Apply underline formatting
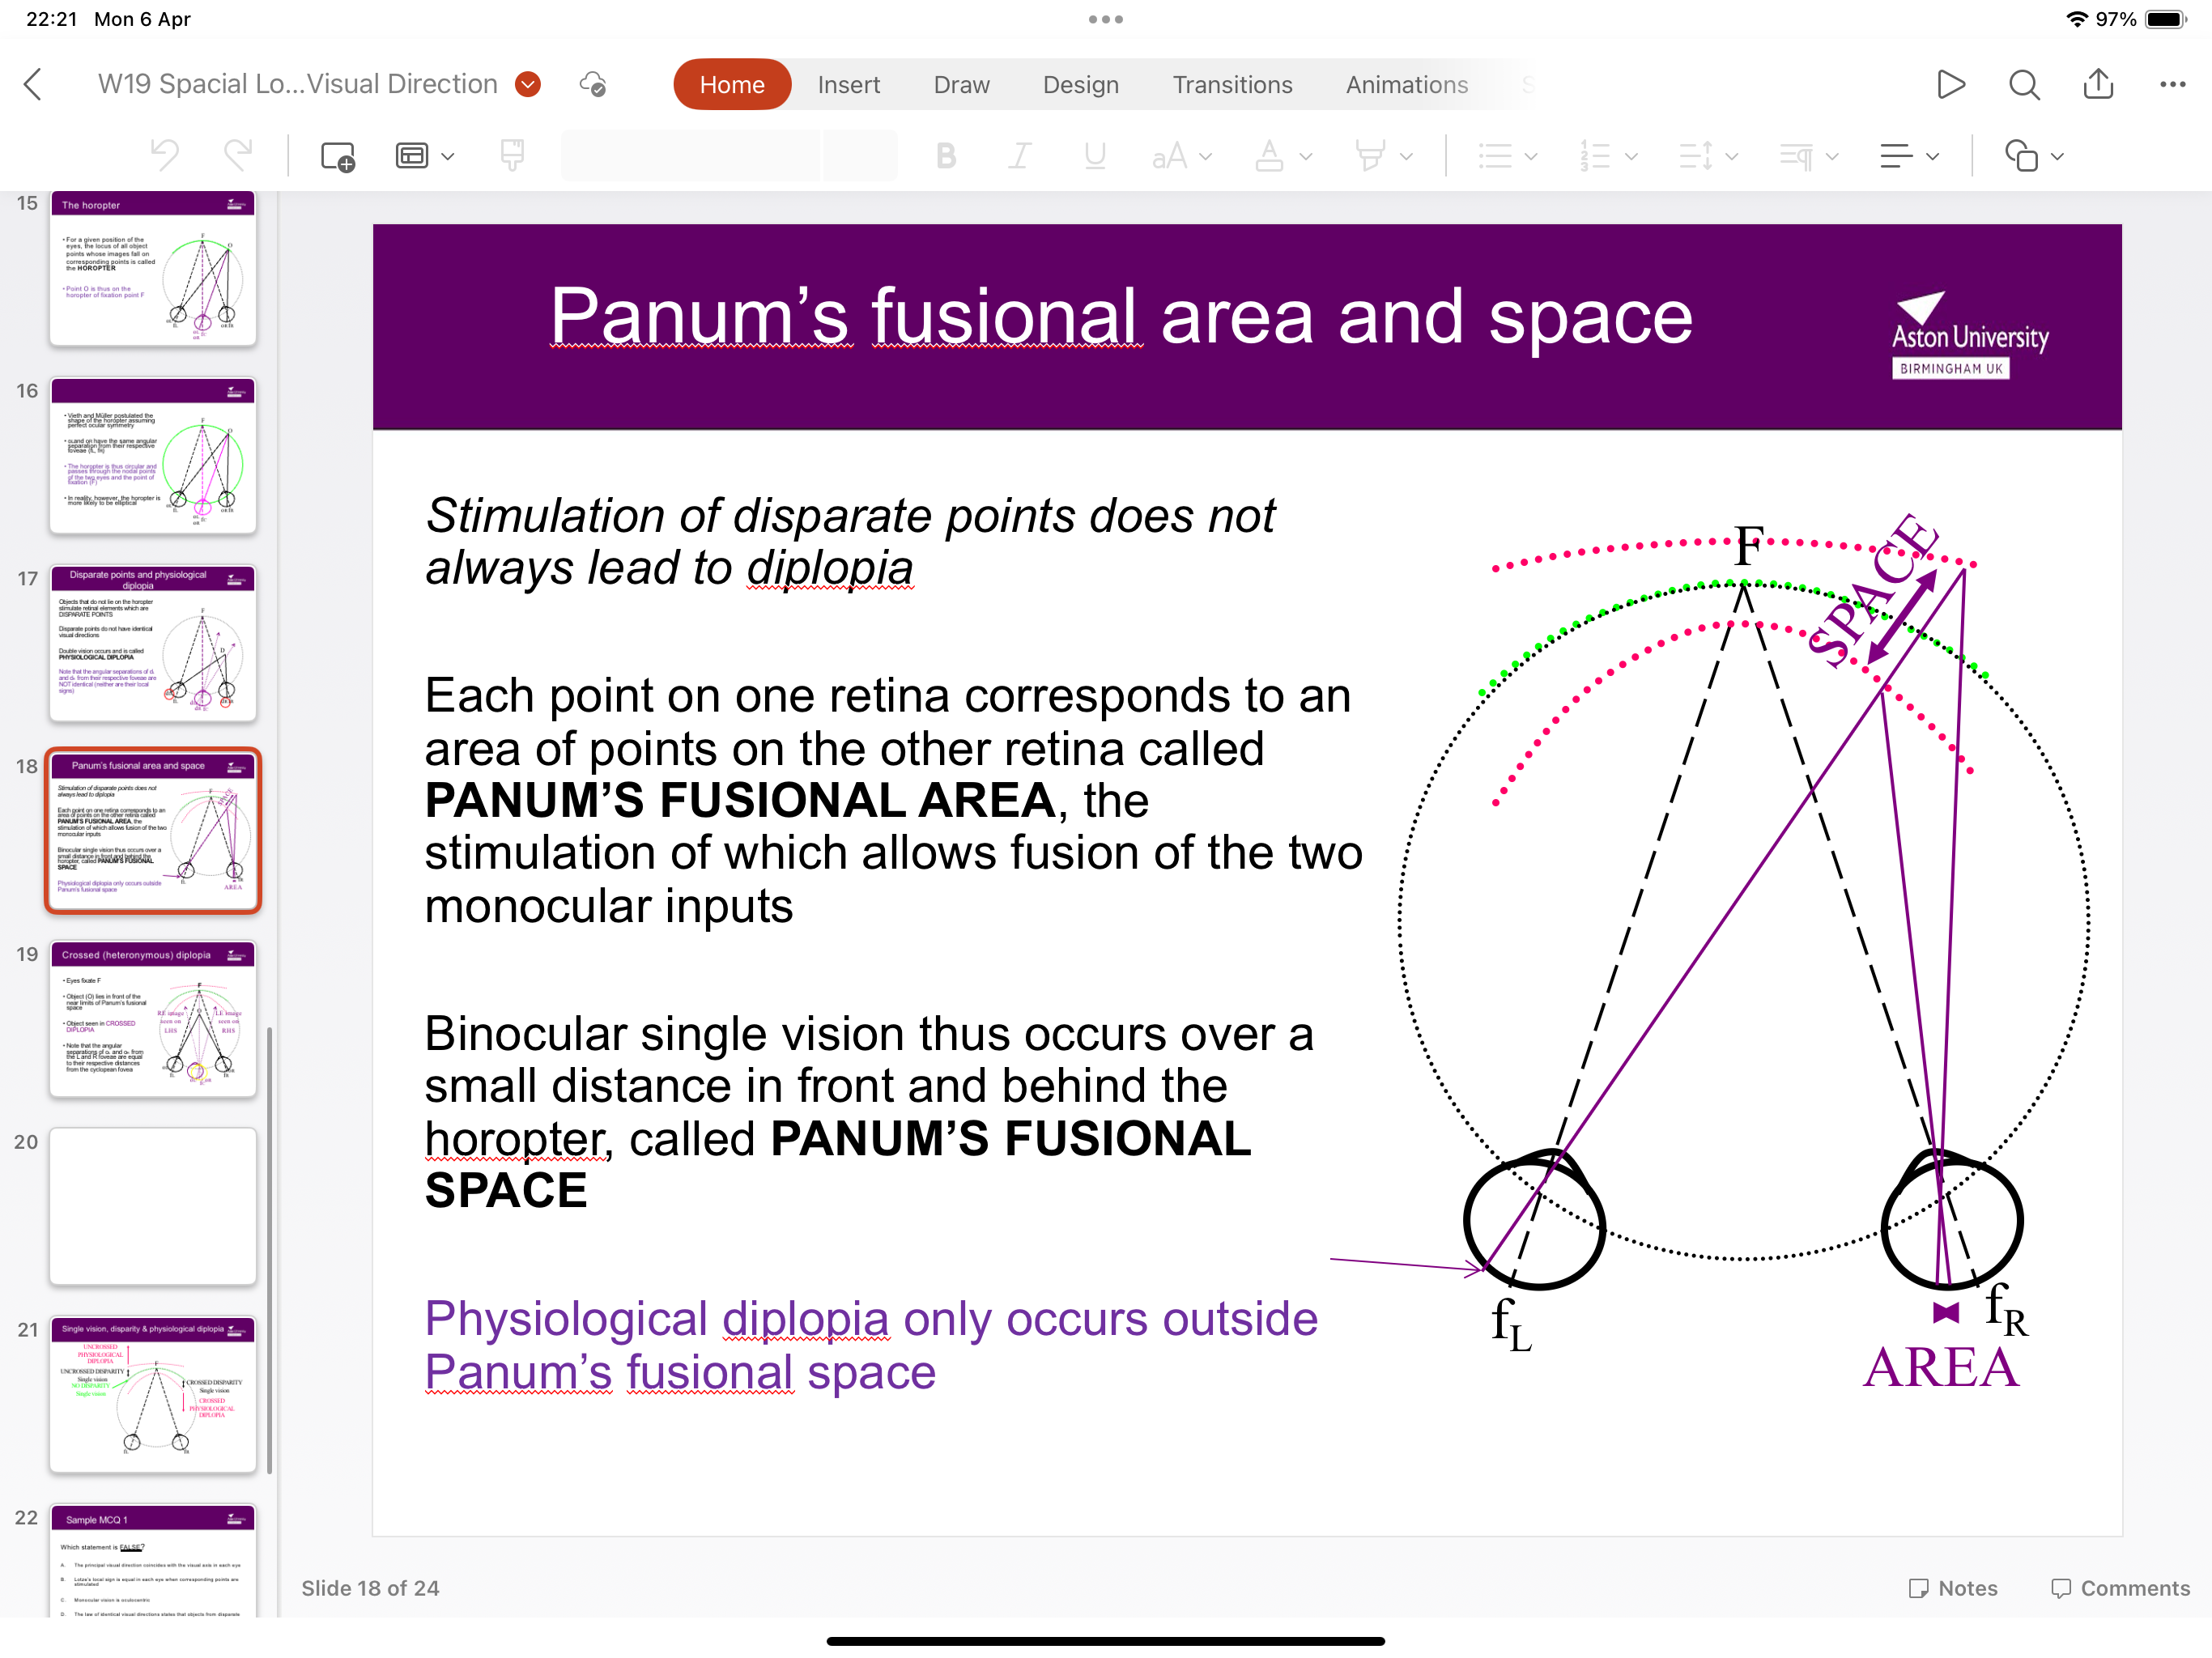2212x1658 pixels. (1093, 156)
